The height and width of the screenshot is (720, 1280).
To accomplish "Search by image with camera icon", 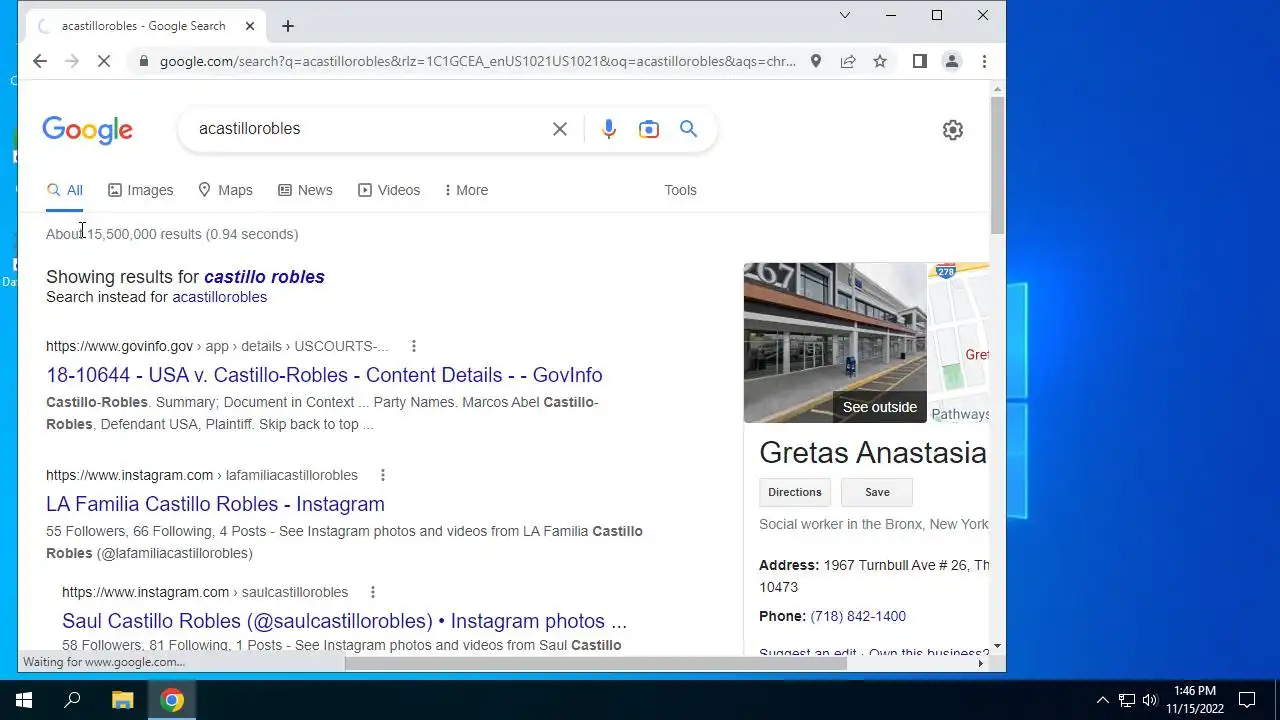I will point(649,129).
